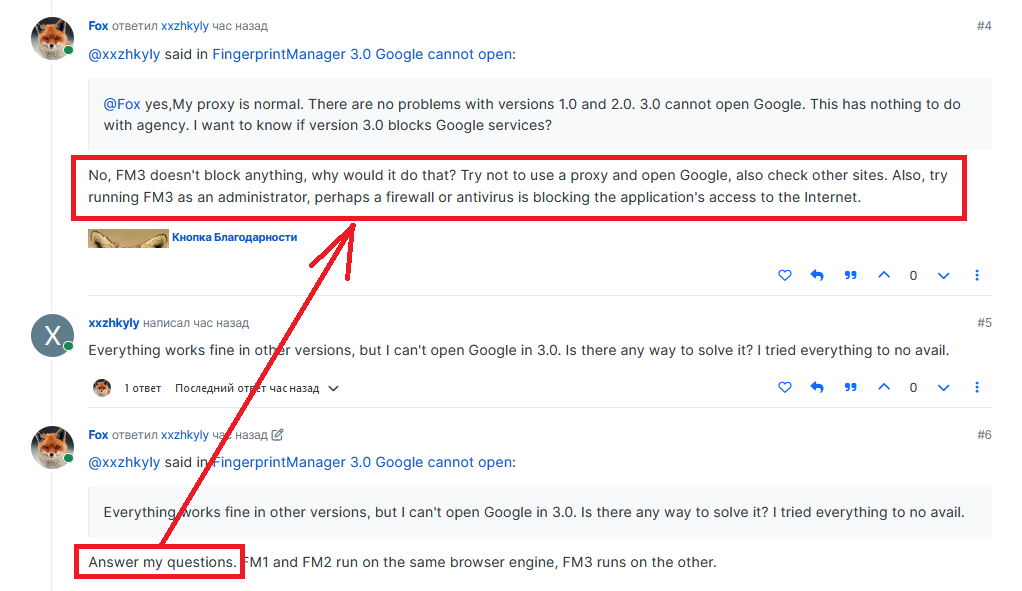The image size is (1022, 591).
Task: Click xxzhkyly's gray X avatar
Action: 52,335
